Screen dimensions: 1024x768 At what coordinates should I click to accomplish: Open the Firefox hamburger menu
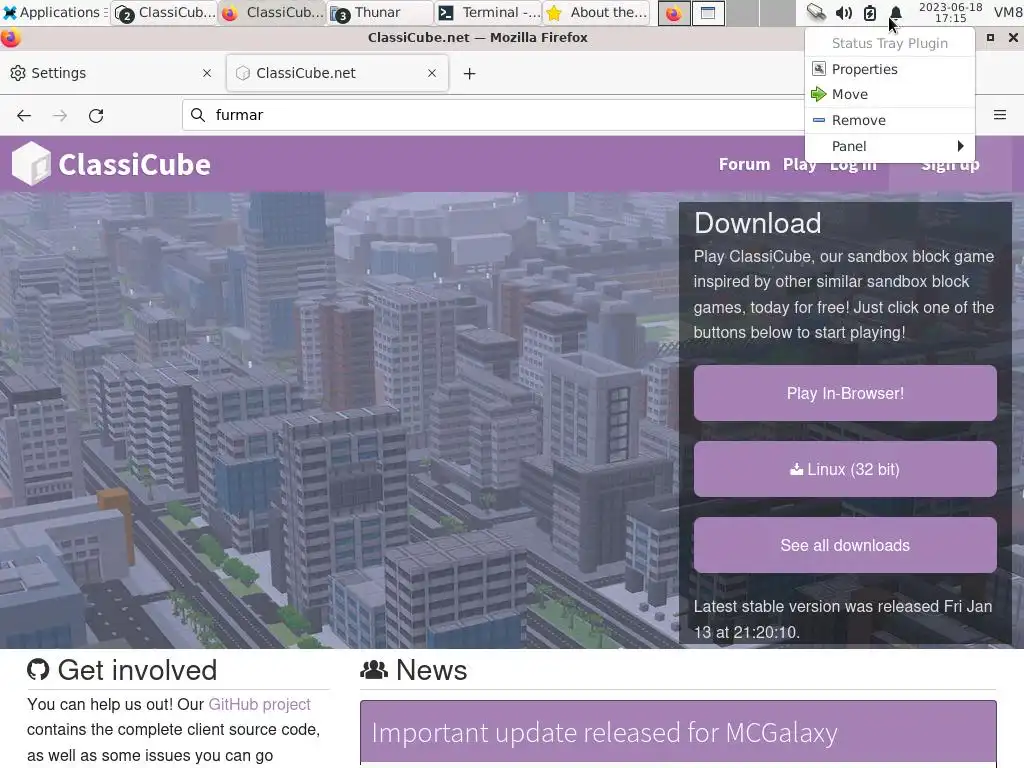pyautogui.click(x=1000, y=115)
